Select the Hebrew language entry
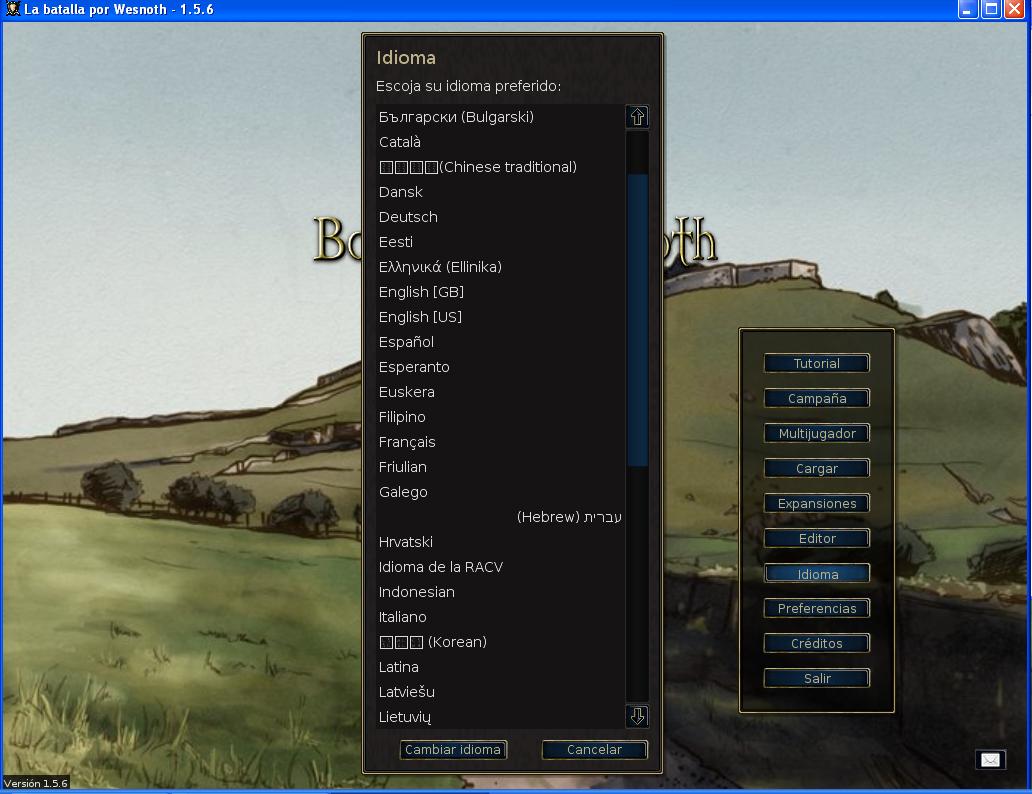Screen dimensions: 1032x794 tap(500, 517)
